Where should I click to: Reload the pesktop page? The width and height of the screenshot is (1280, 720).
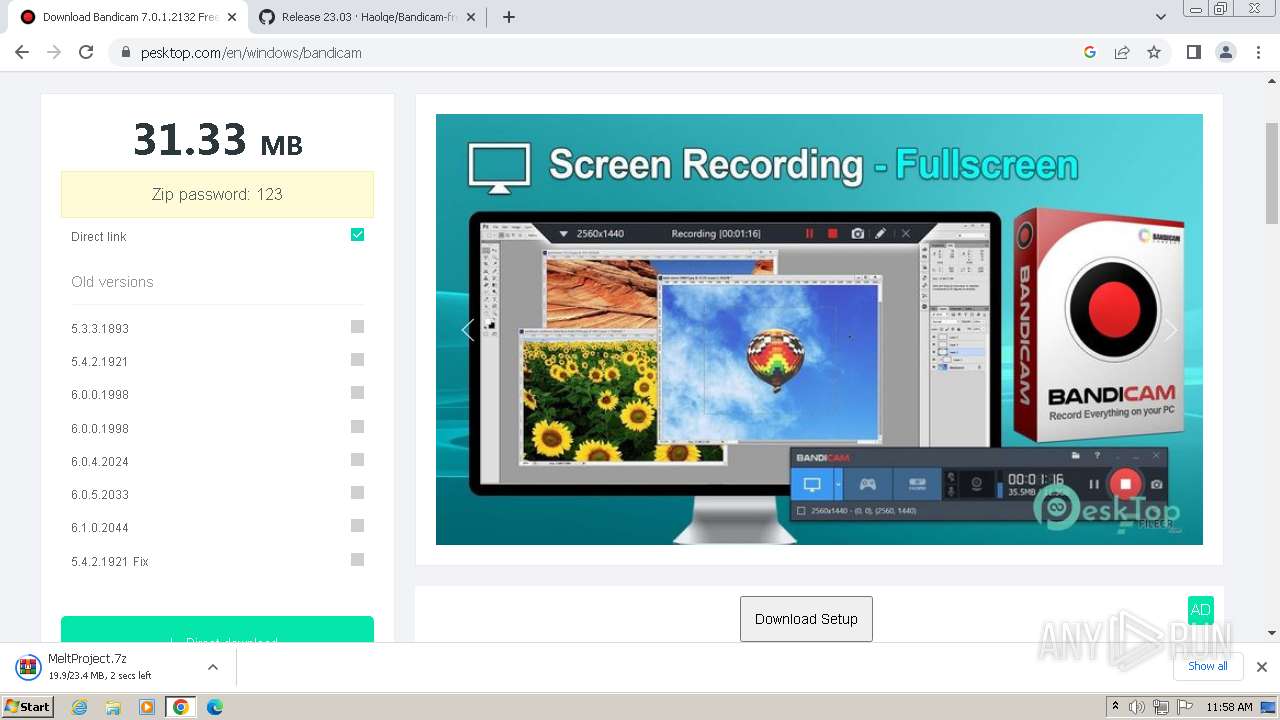tap(86, 52)
